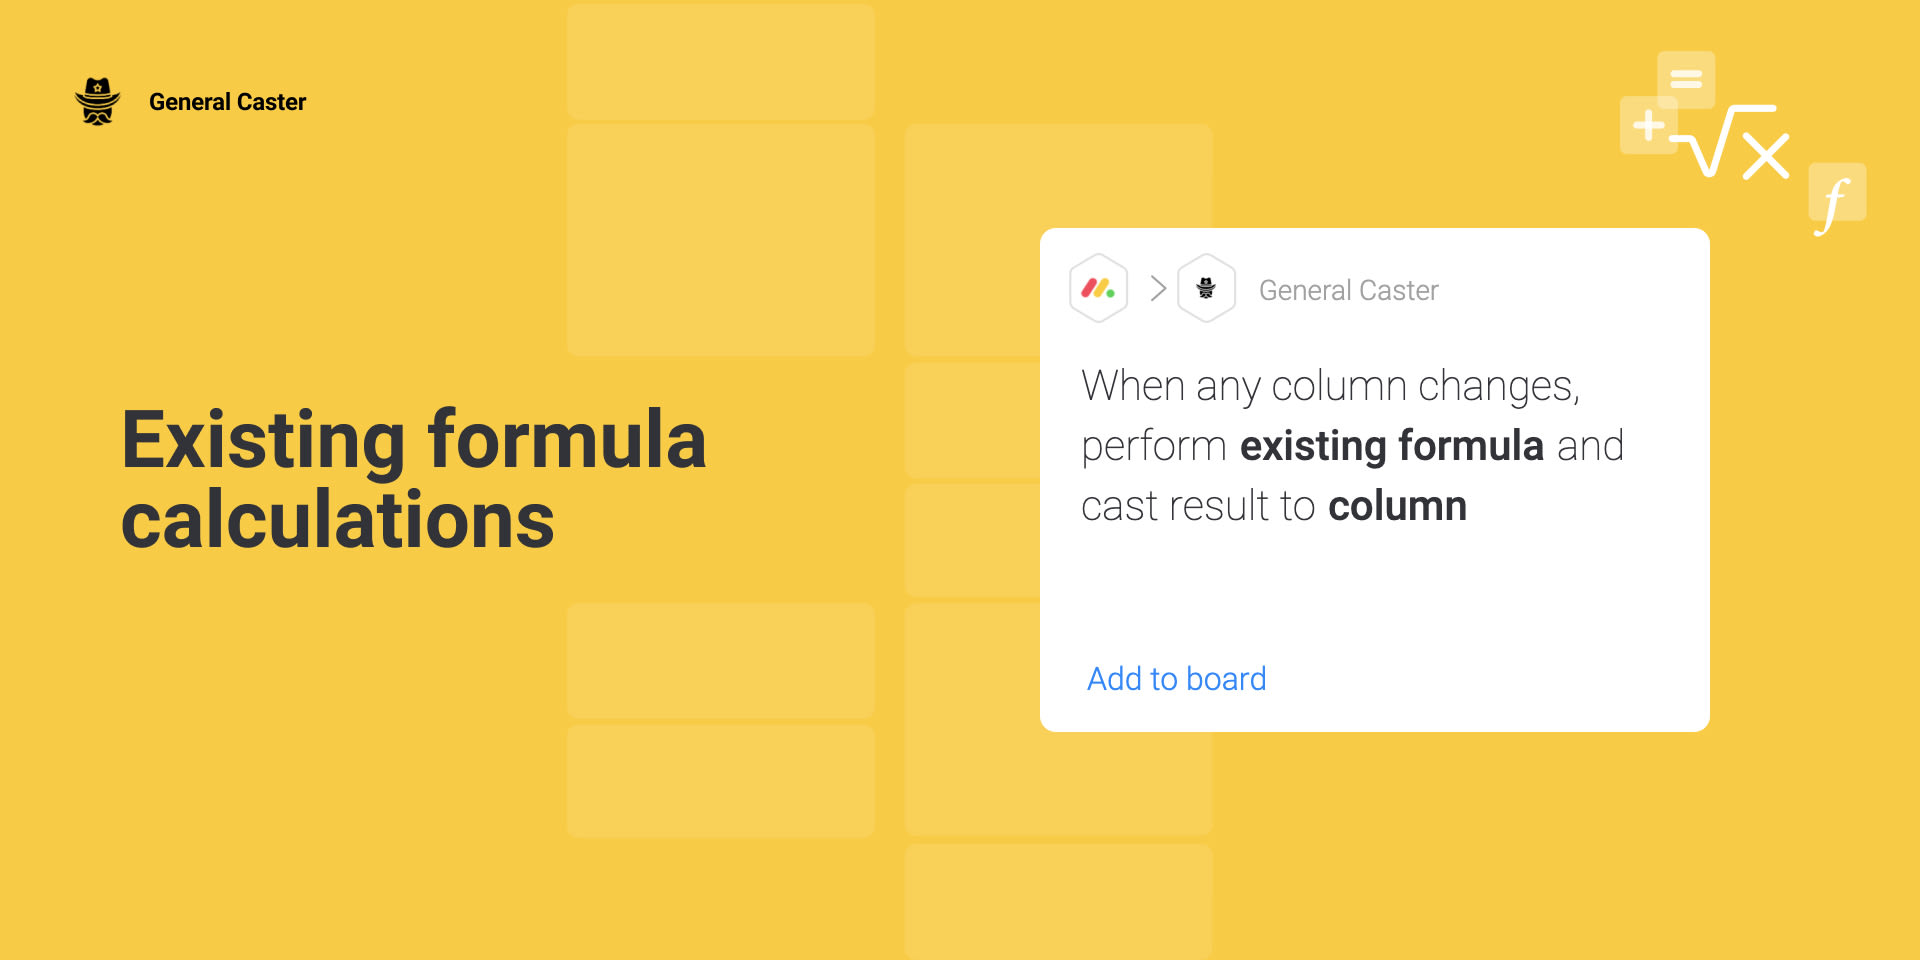The height and width of the screenshot is (960, 1920).
Task: Click the square root symbol
Action: [x=1720, y=141]
